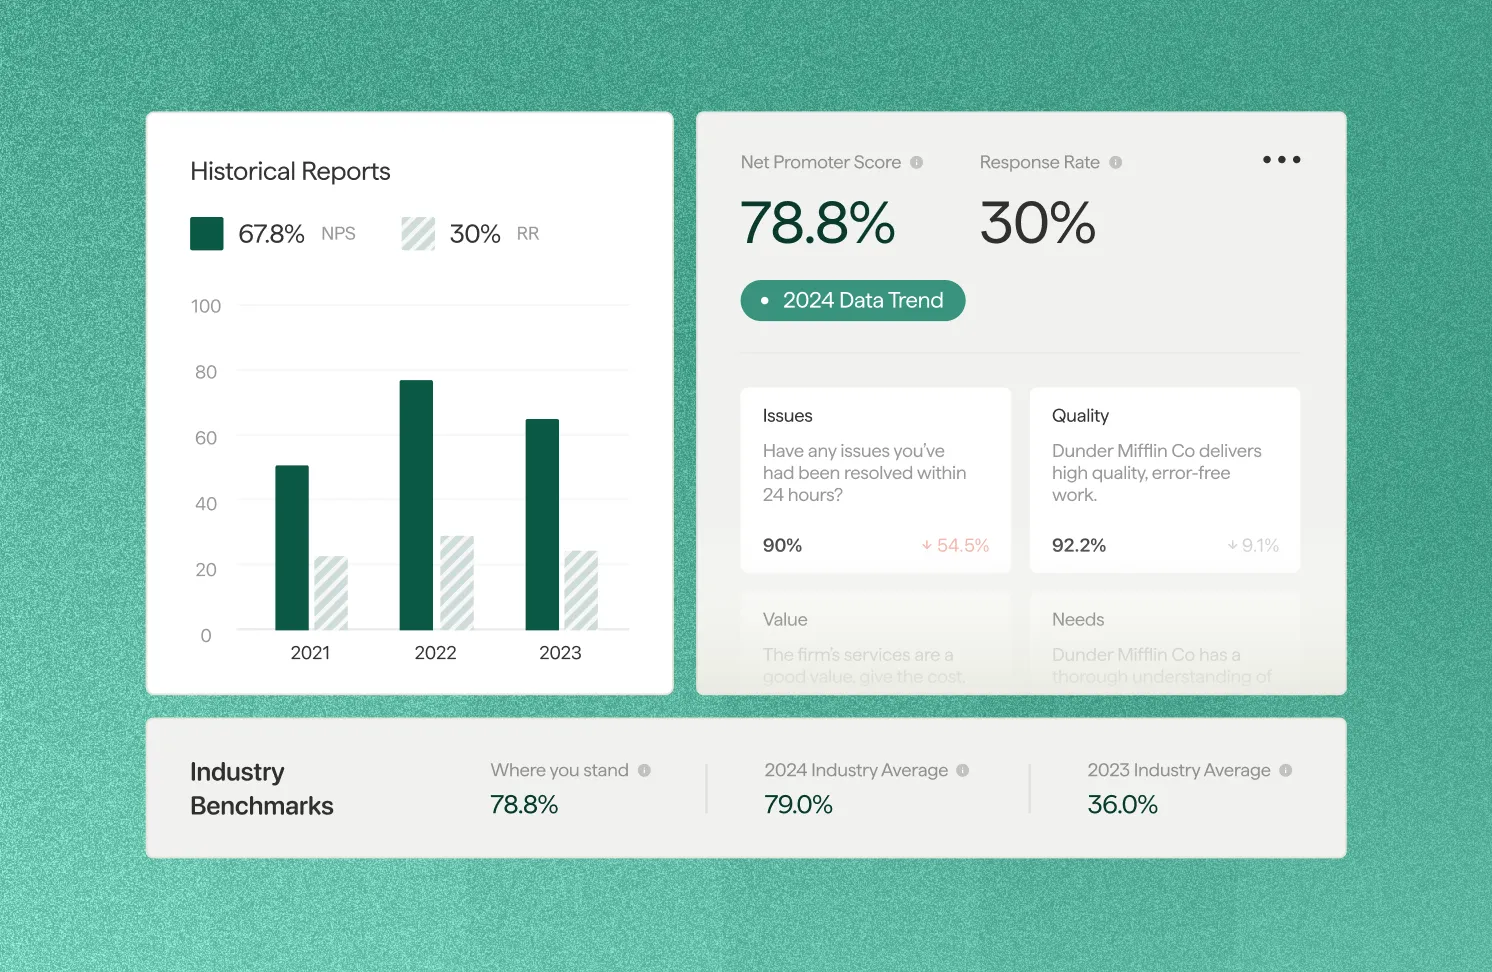
Task: Click the info icon beside 2024 Industry Average
Action: [963, 770]
